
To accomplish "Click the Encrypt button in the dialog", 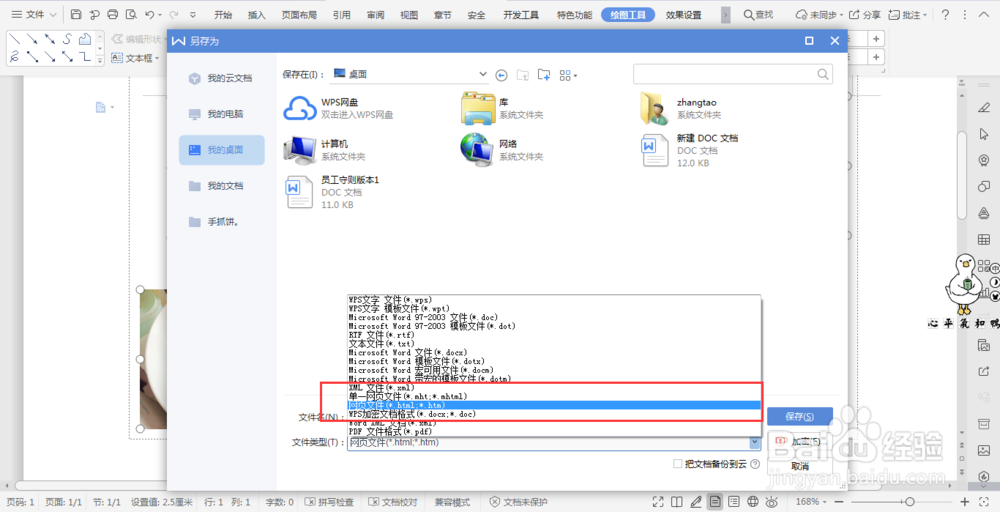I will (800, 441).
